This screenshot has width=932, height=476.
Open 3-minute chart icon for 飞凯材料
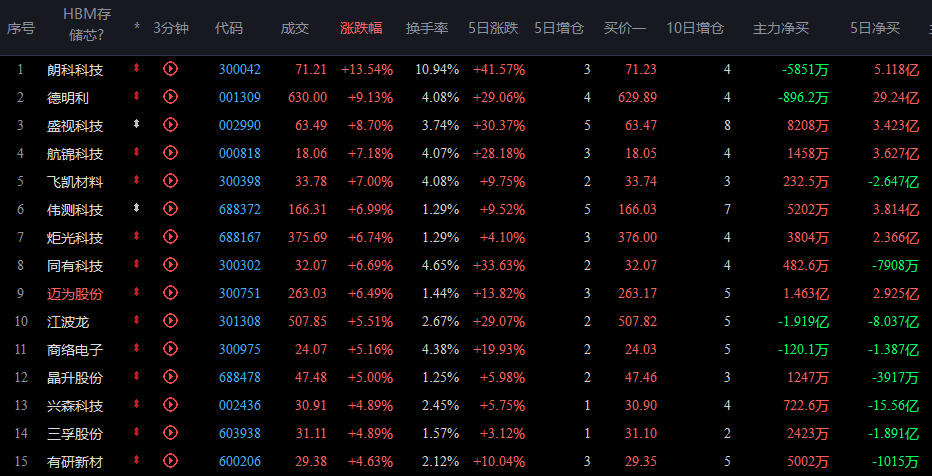tap(171, 181)
